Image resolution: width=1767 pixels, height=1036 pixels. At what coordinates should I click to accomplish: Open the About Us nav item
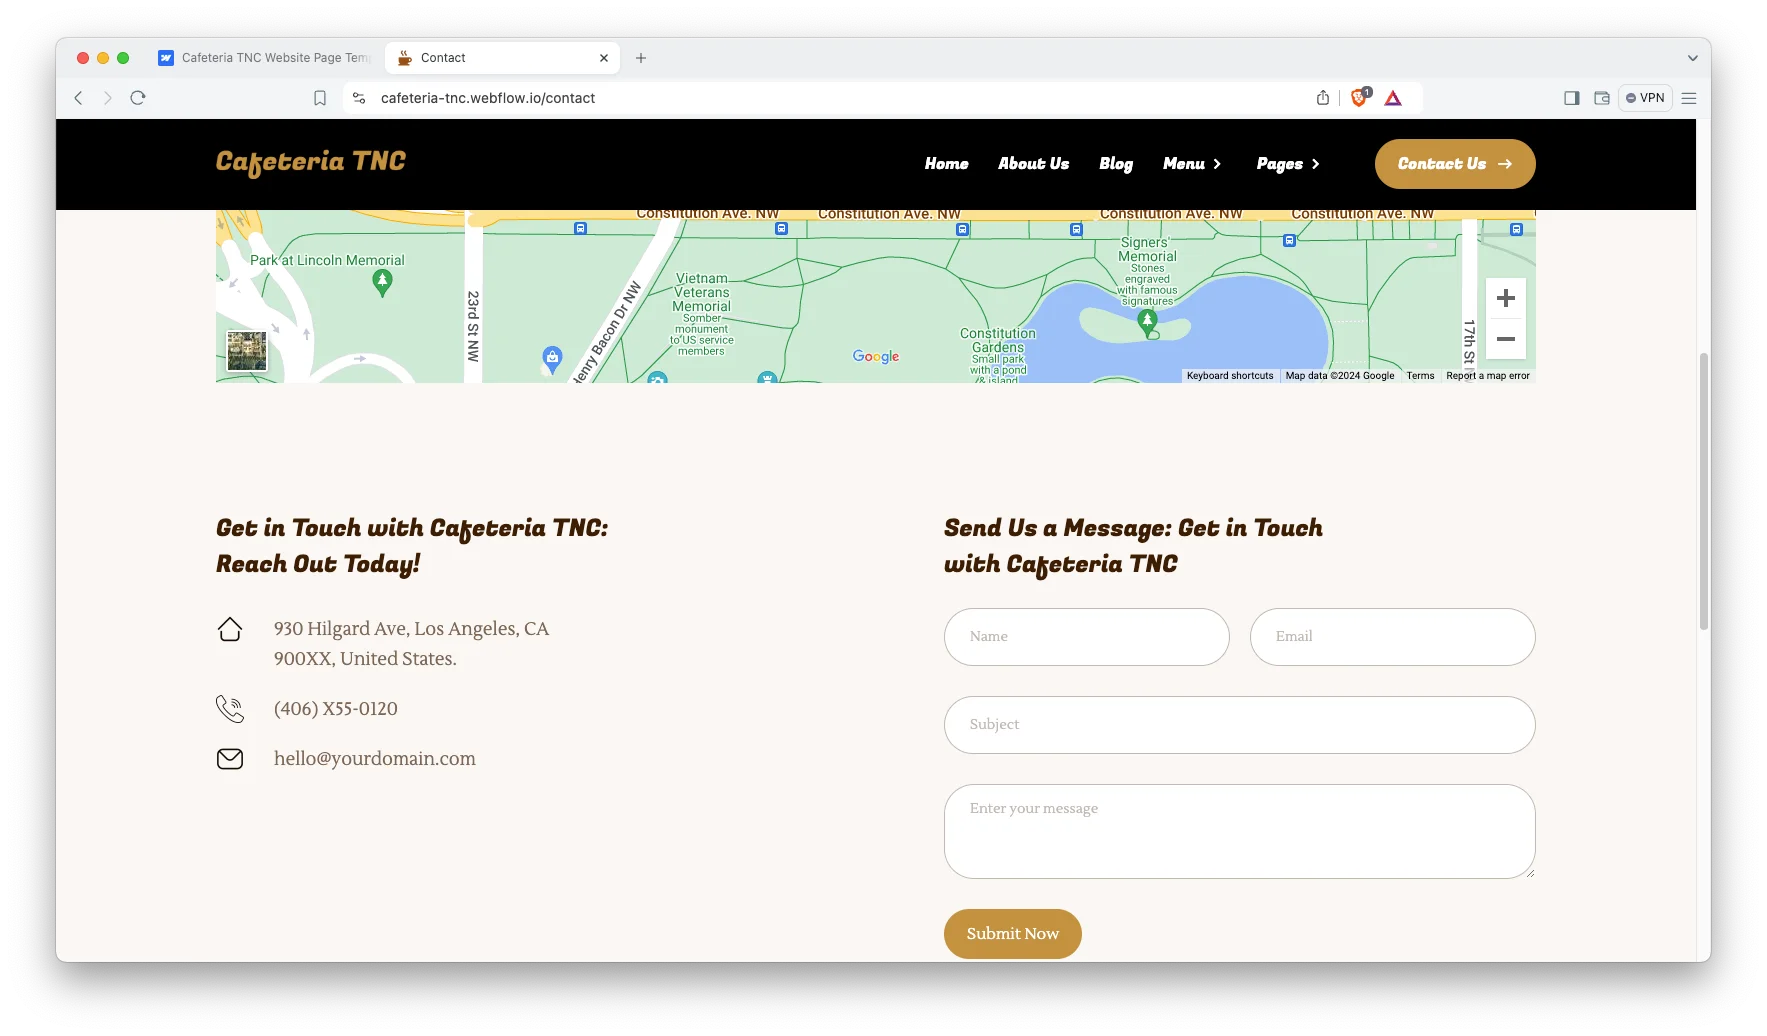pos(1033,164)
